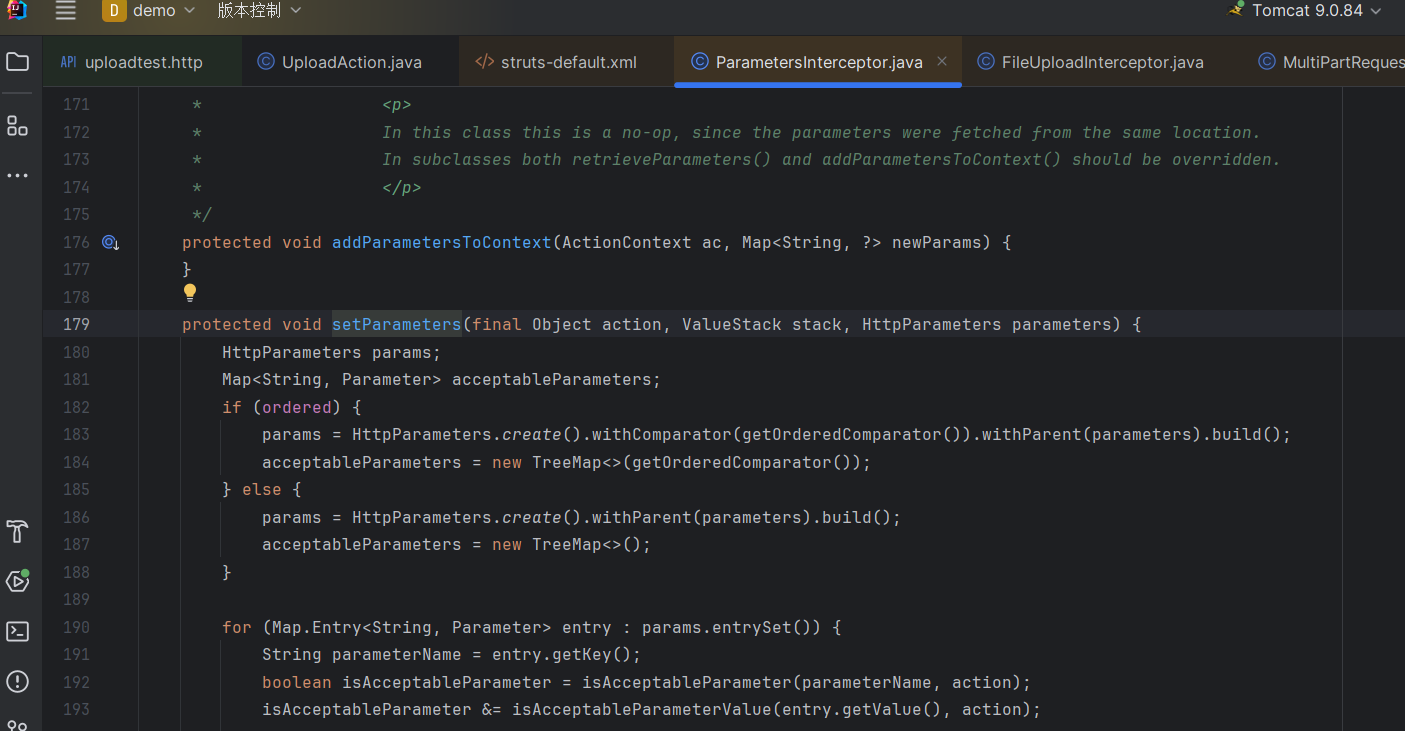
Task: Open the demo project dropdown
Action: (149, 11)
